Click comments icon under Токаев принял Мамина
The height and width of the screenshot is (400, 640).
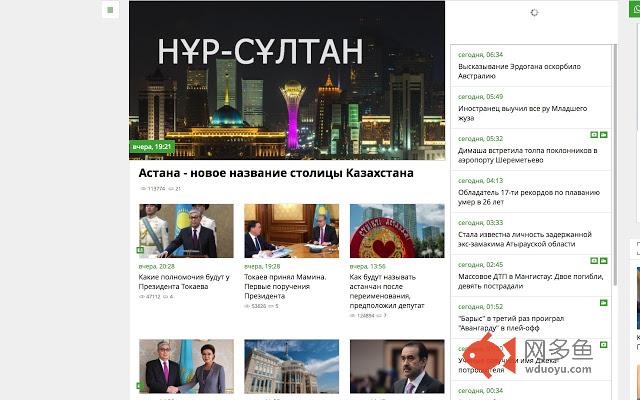[271, 306]
